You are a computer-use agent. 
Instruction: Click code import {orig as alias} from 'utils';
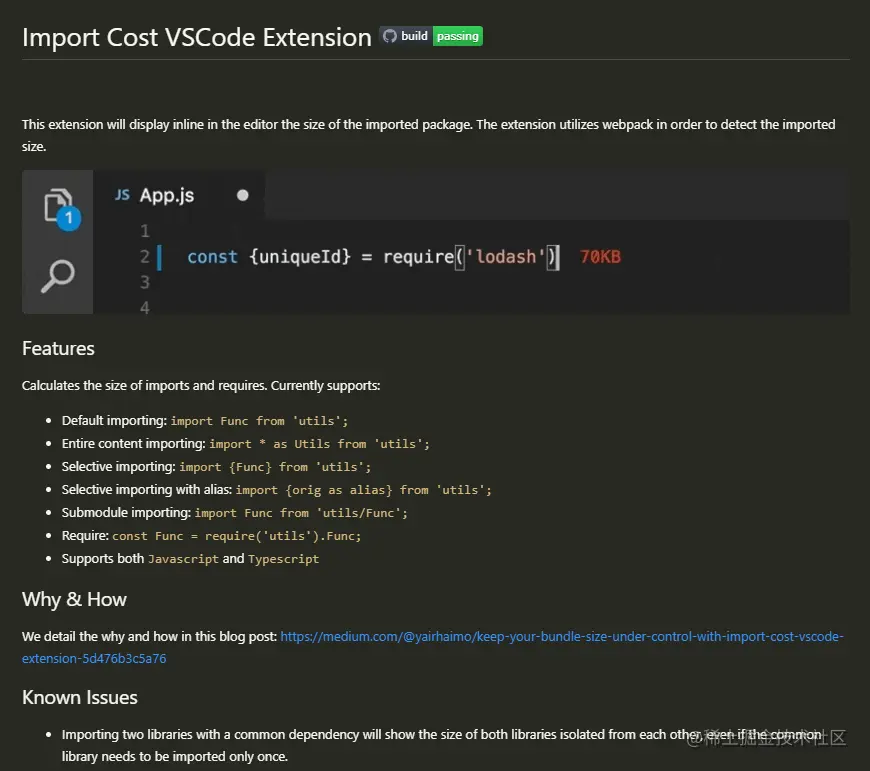click(x=363, y=490)
